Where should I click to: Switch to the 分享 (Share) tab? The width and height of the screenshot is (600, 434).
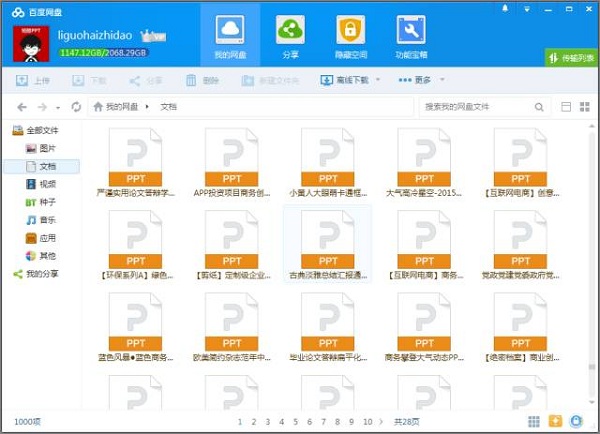[x=291, y=35]
